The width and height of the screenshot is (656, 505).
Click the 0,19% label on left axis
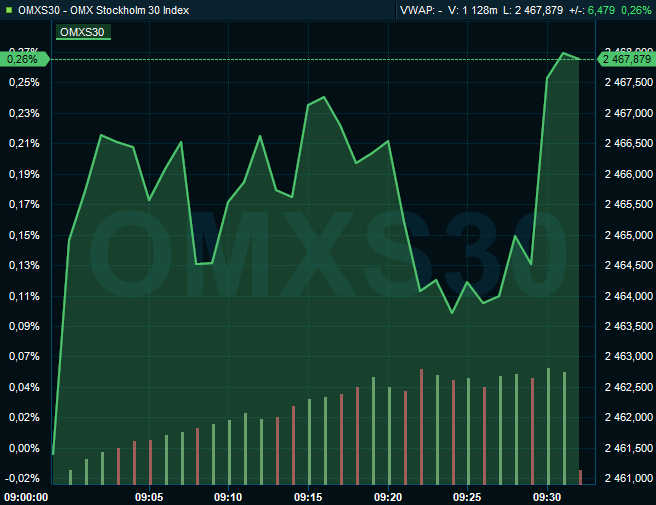[24, 174]
